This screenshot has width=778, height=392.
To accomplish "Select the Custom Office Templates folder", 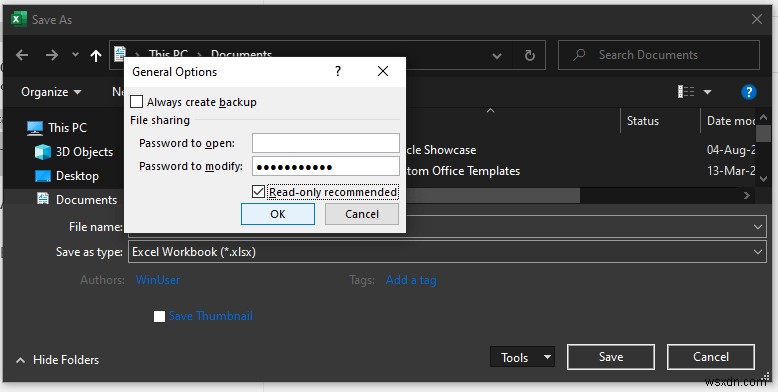I will pyautogui.click(x=463, y=171).
